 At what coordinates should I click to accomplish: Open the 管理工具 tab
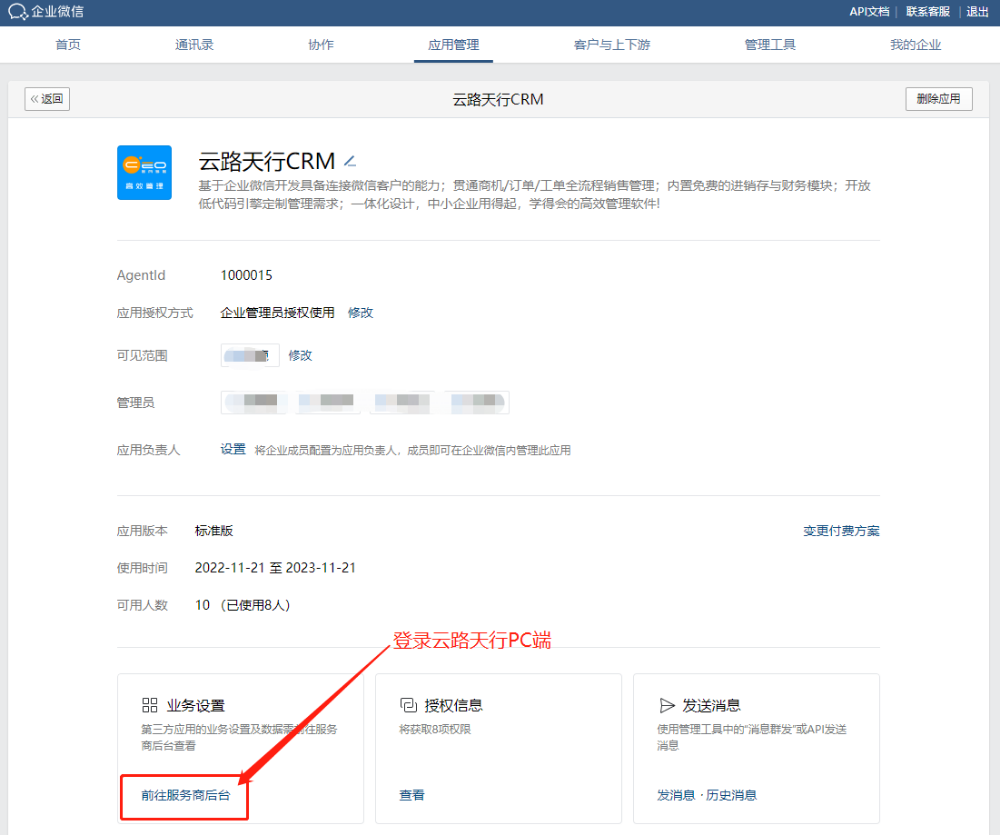pyautogui.click(x=770, y=45)
